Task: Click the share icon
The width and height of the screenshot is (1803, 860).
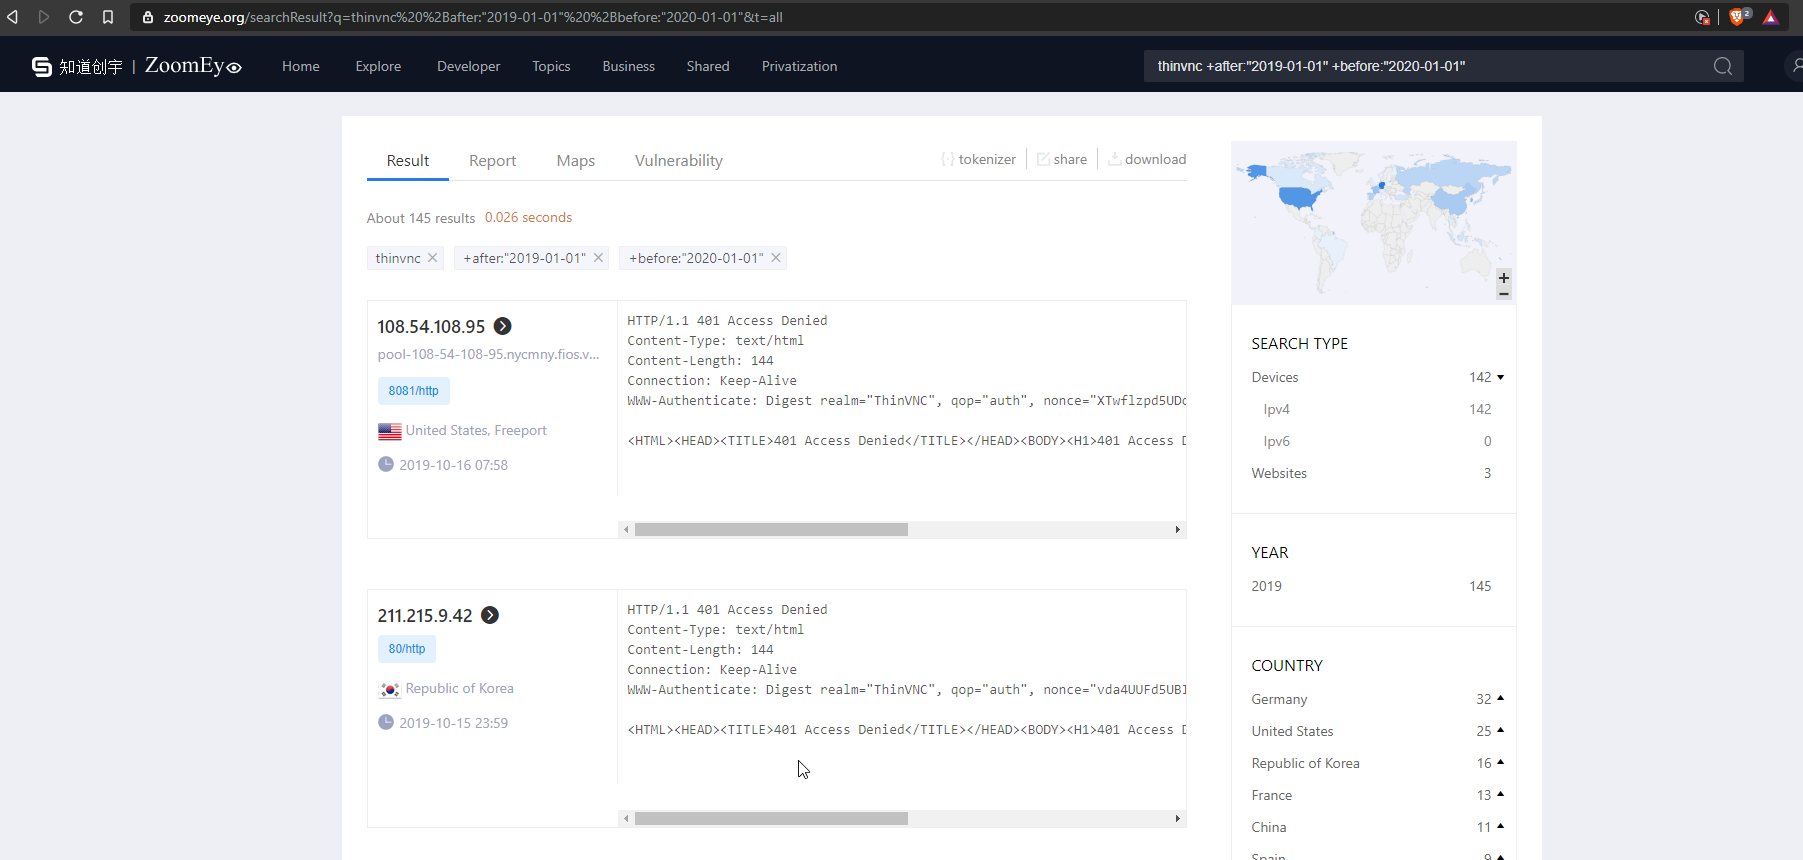Action: 1043,159
